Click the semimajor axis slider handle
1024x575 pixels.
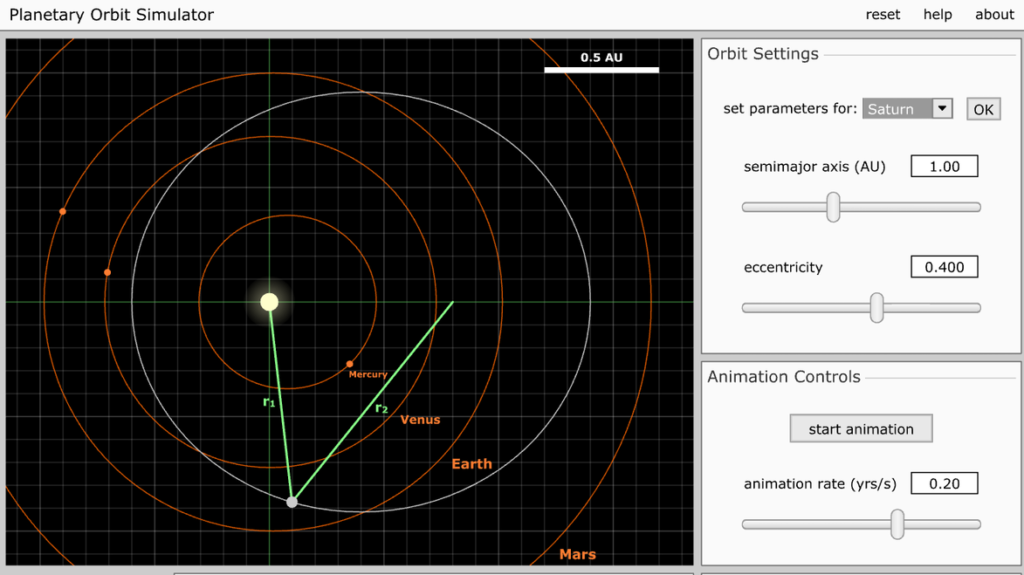833,207
